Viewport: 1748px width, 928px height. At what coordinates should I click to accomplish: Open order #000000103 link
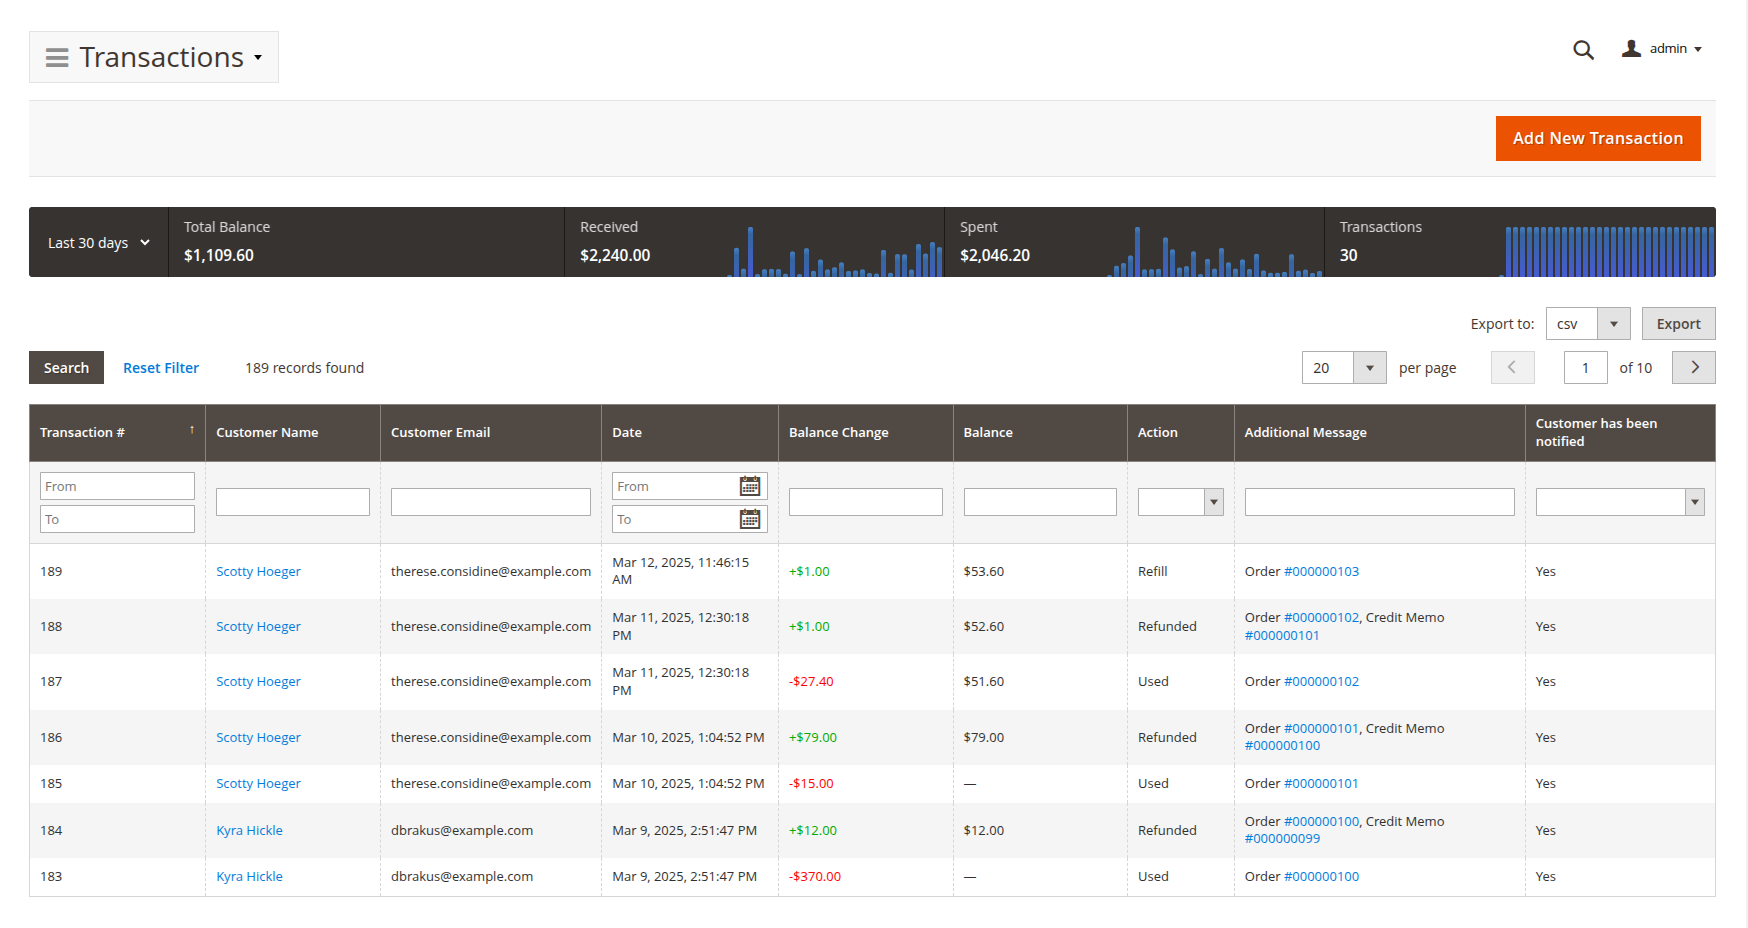pyautogui.click(x=1321, y=572)
